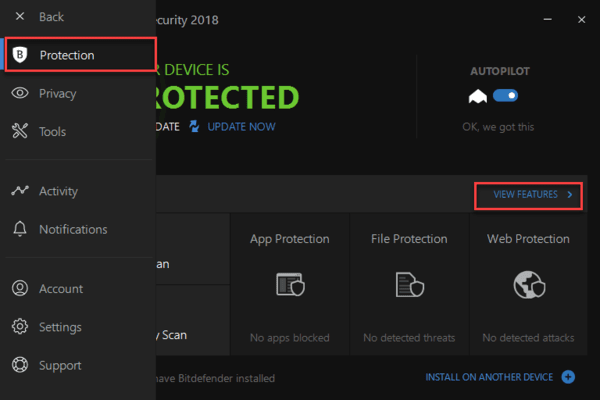Open the Web Protection tile
Viewport: 600px width, 400px height.
tap(528, 284)
